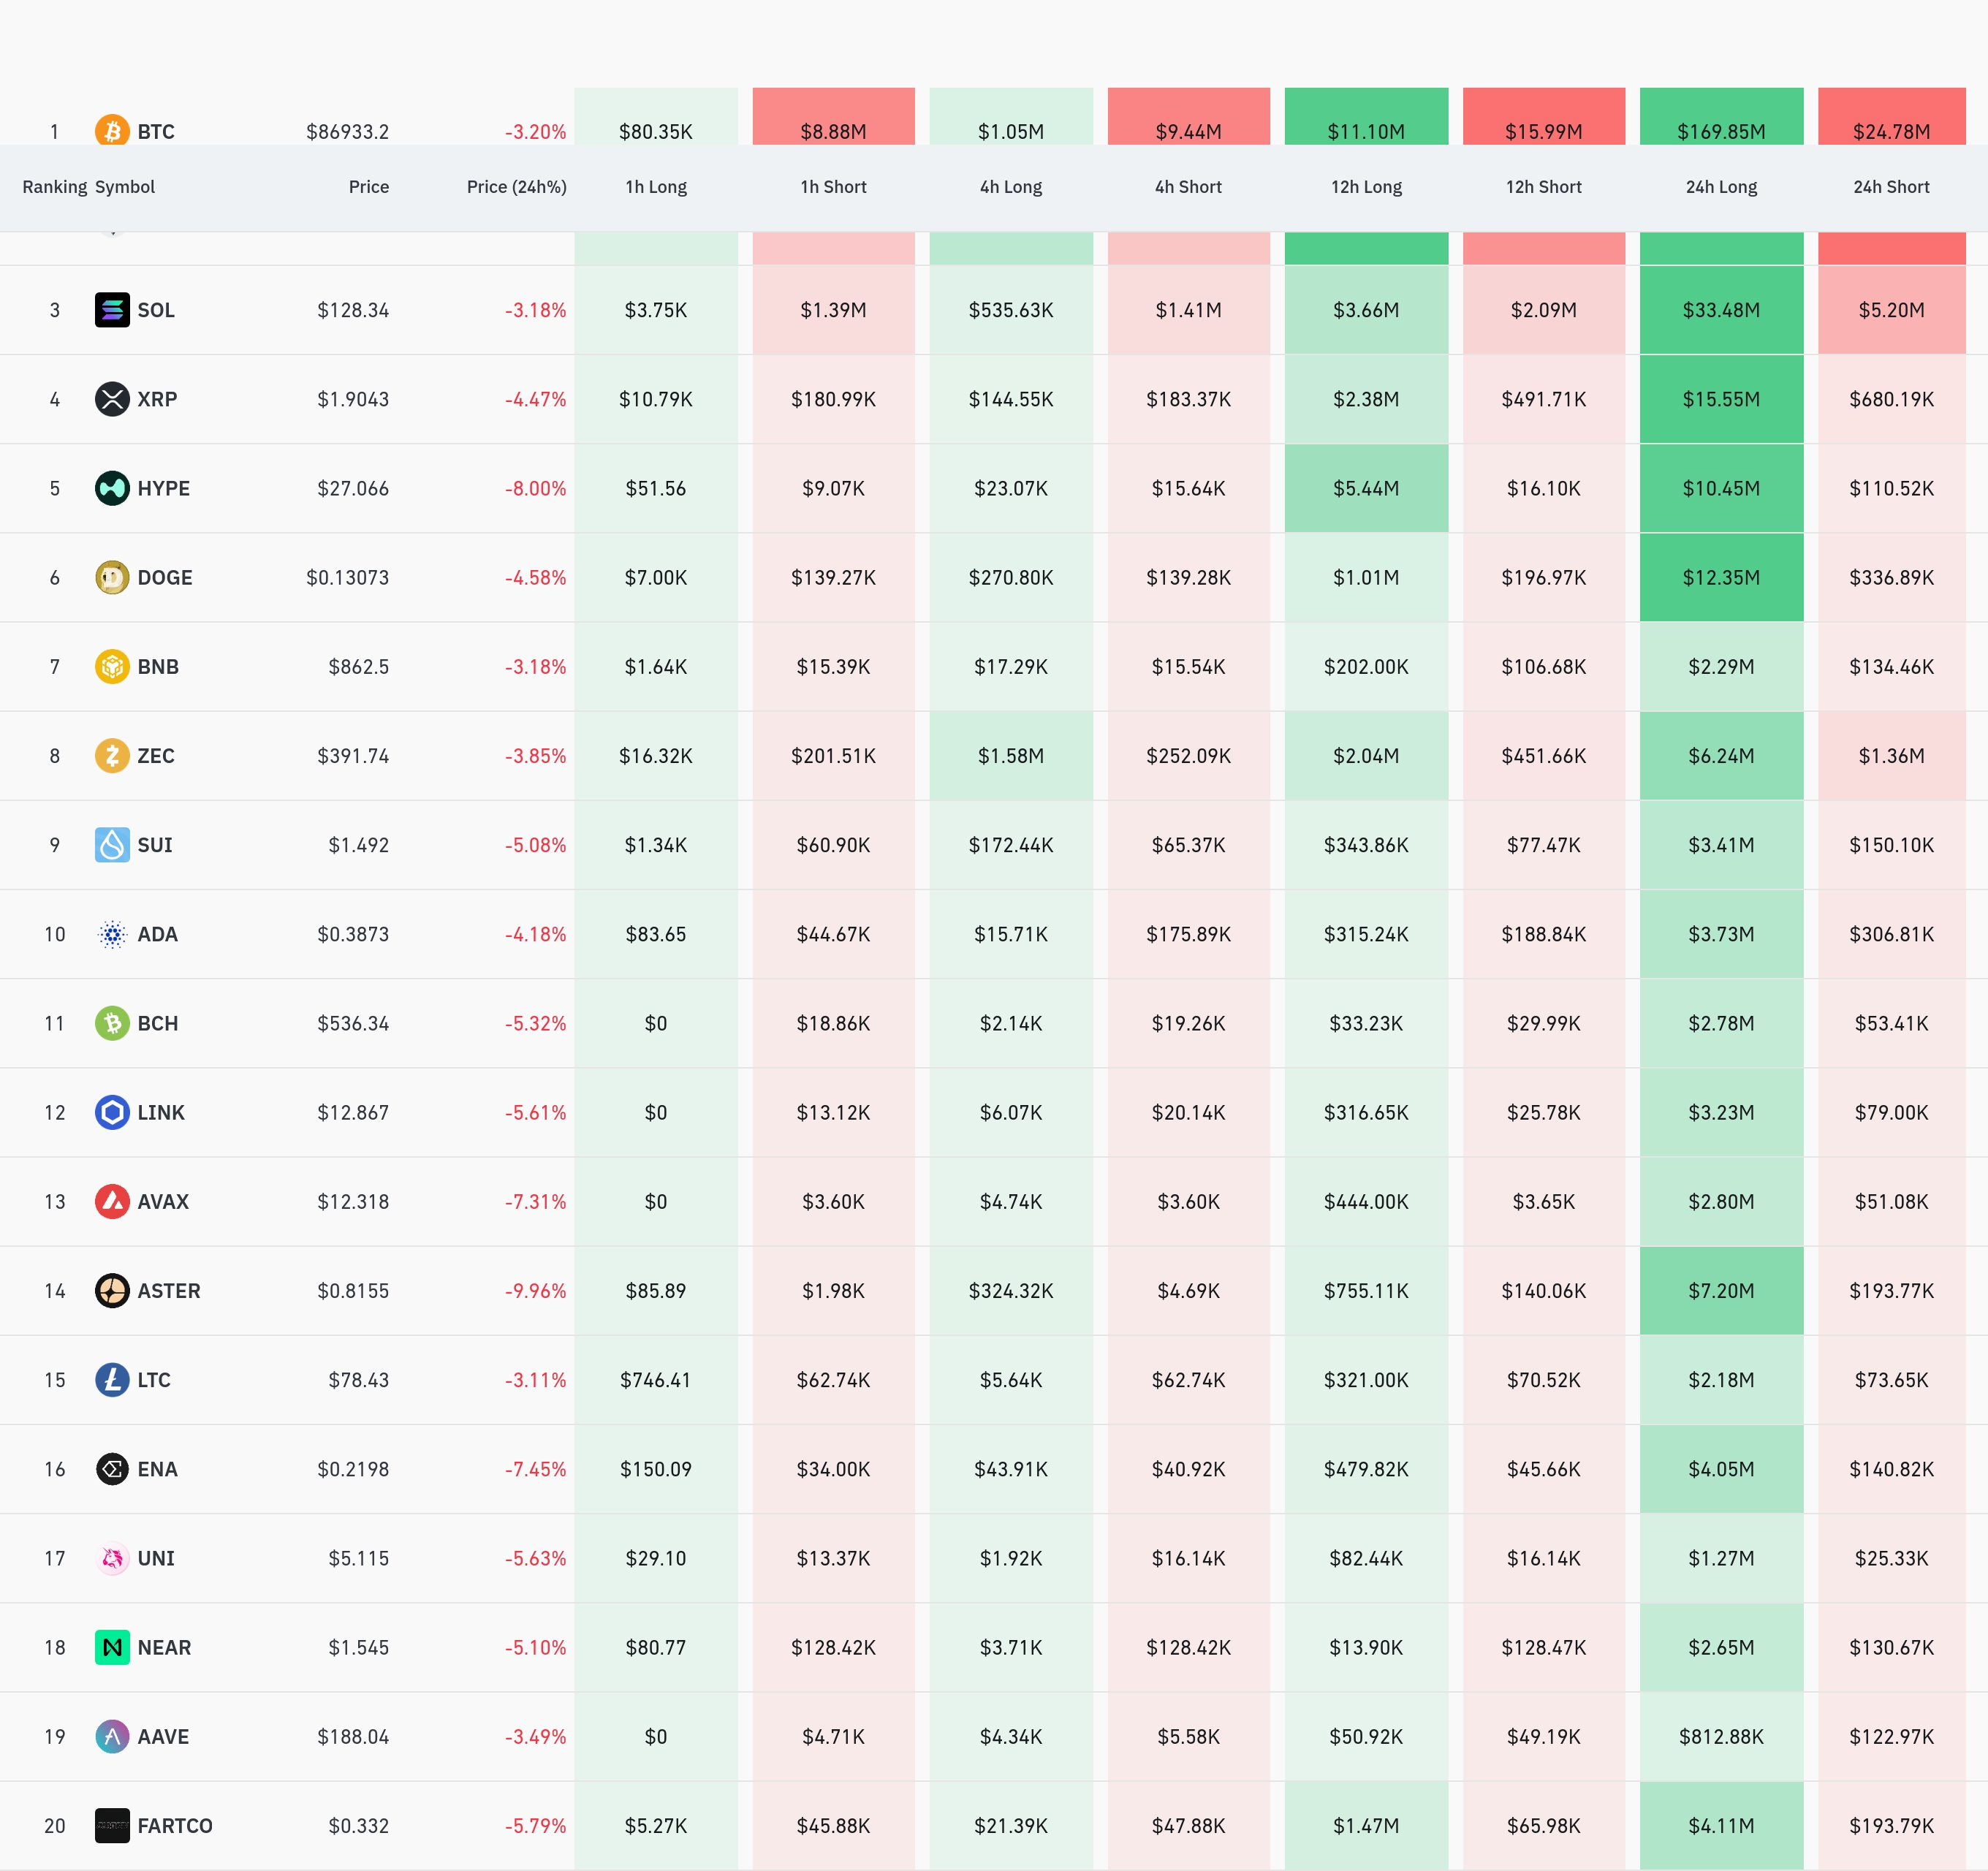Click the Chainlink LINK icon
1988x1871 pixels.
click(x=112, y=1112)
